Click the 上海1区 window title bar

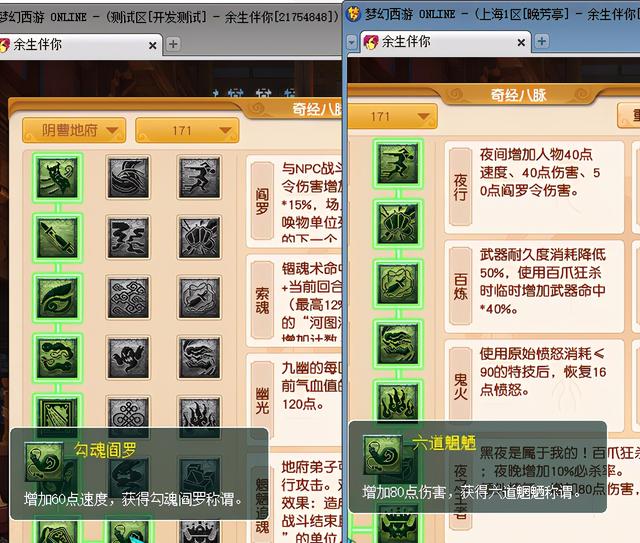click(492, 15)
